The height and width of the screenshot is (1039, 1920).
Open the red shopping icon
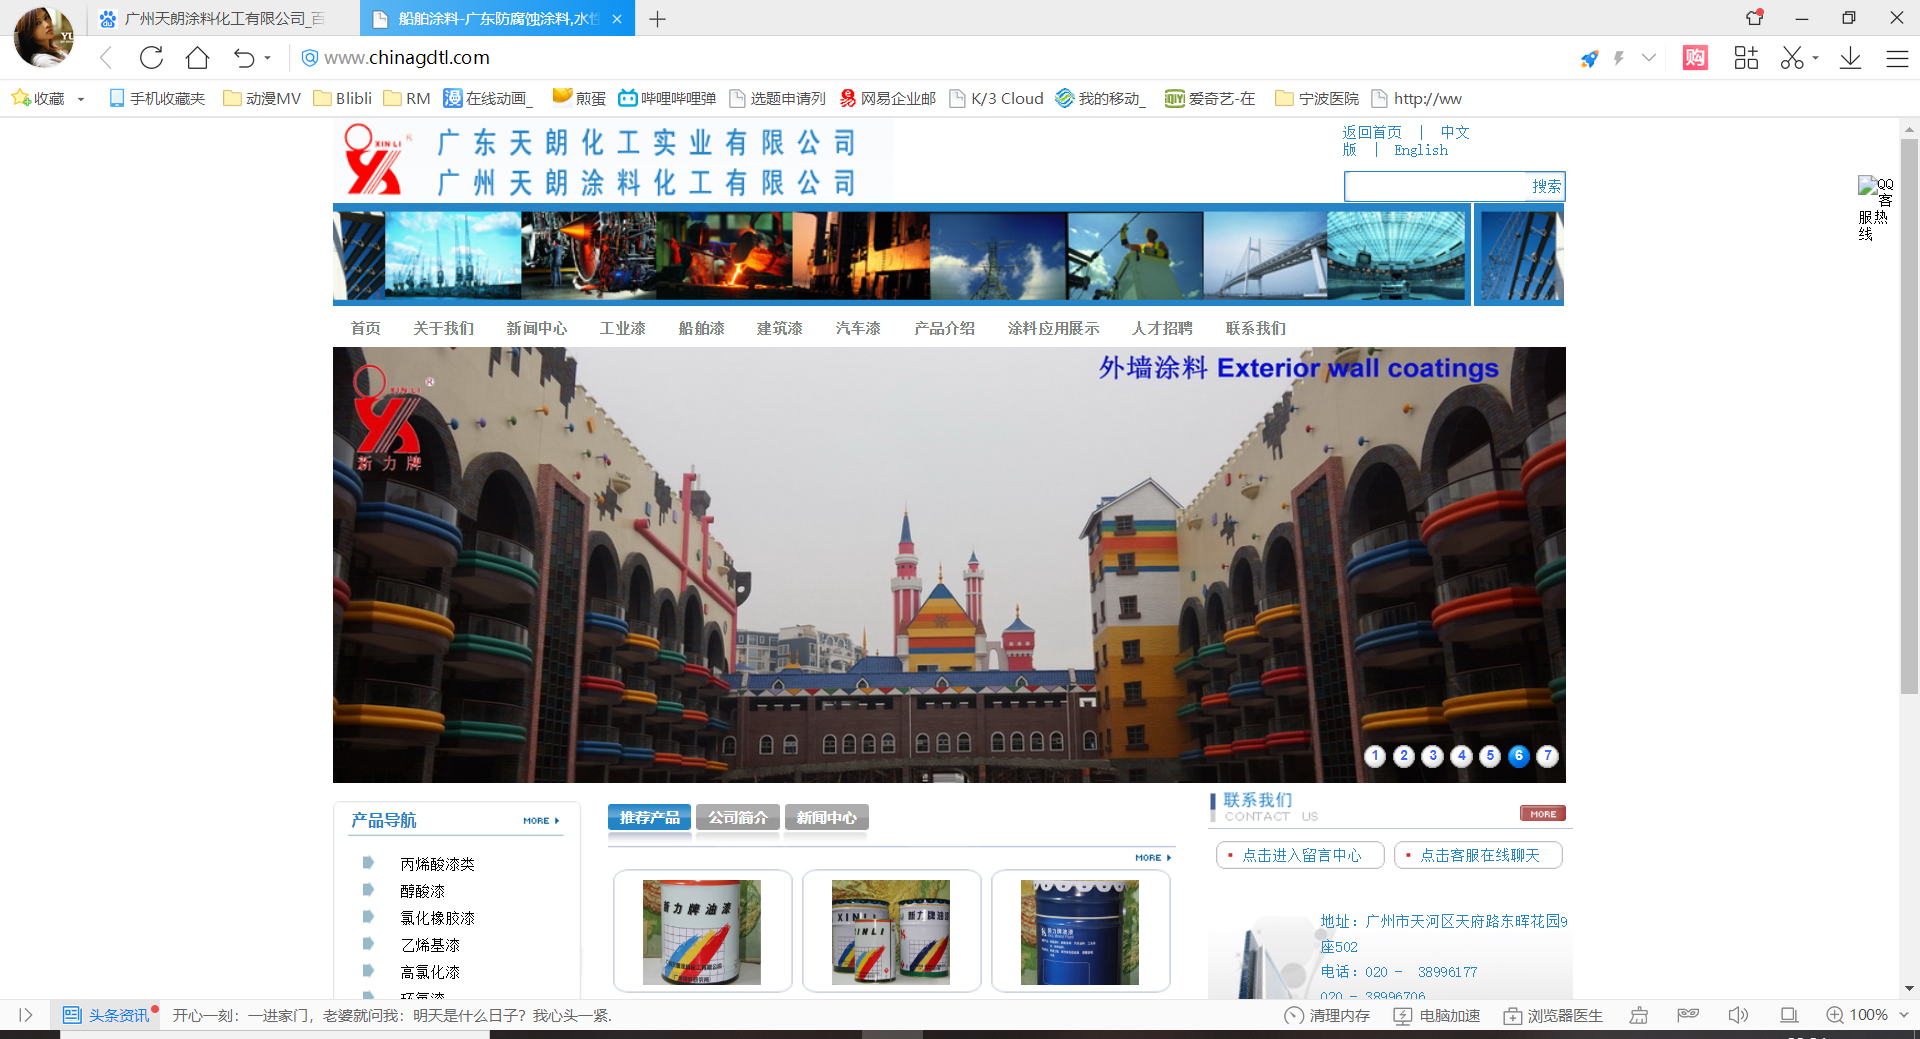(1695, 58)
